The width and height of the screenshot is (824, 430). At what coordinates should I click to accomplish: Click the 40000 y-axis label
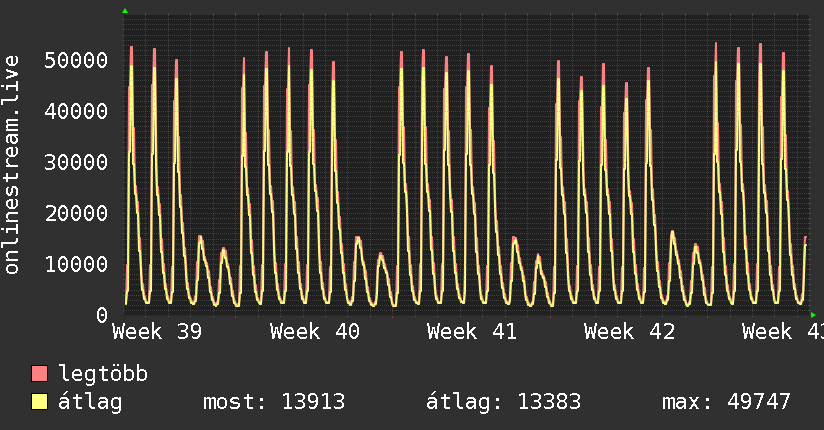(x=76, y=111)
